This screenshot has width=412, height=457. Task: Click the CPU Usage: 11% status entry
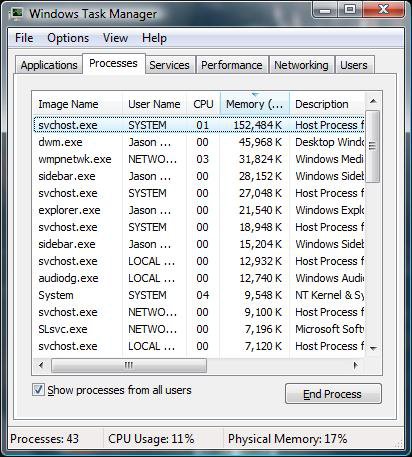(x=151, y=438)
